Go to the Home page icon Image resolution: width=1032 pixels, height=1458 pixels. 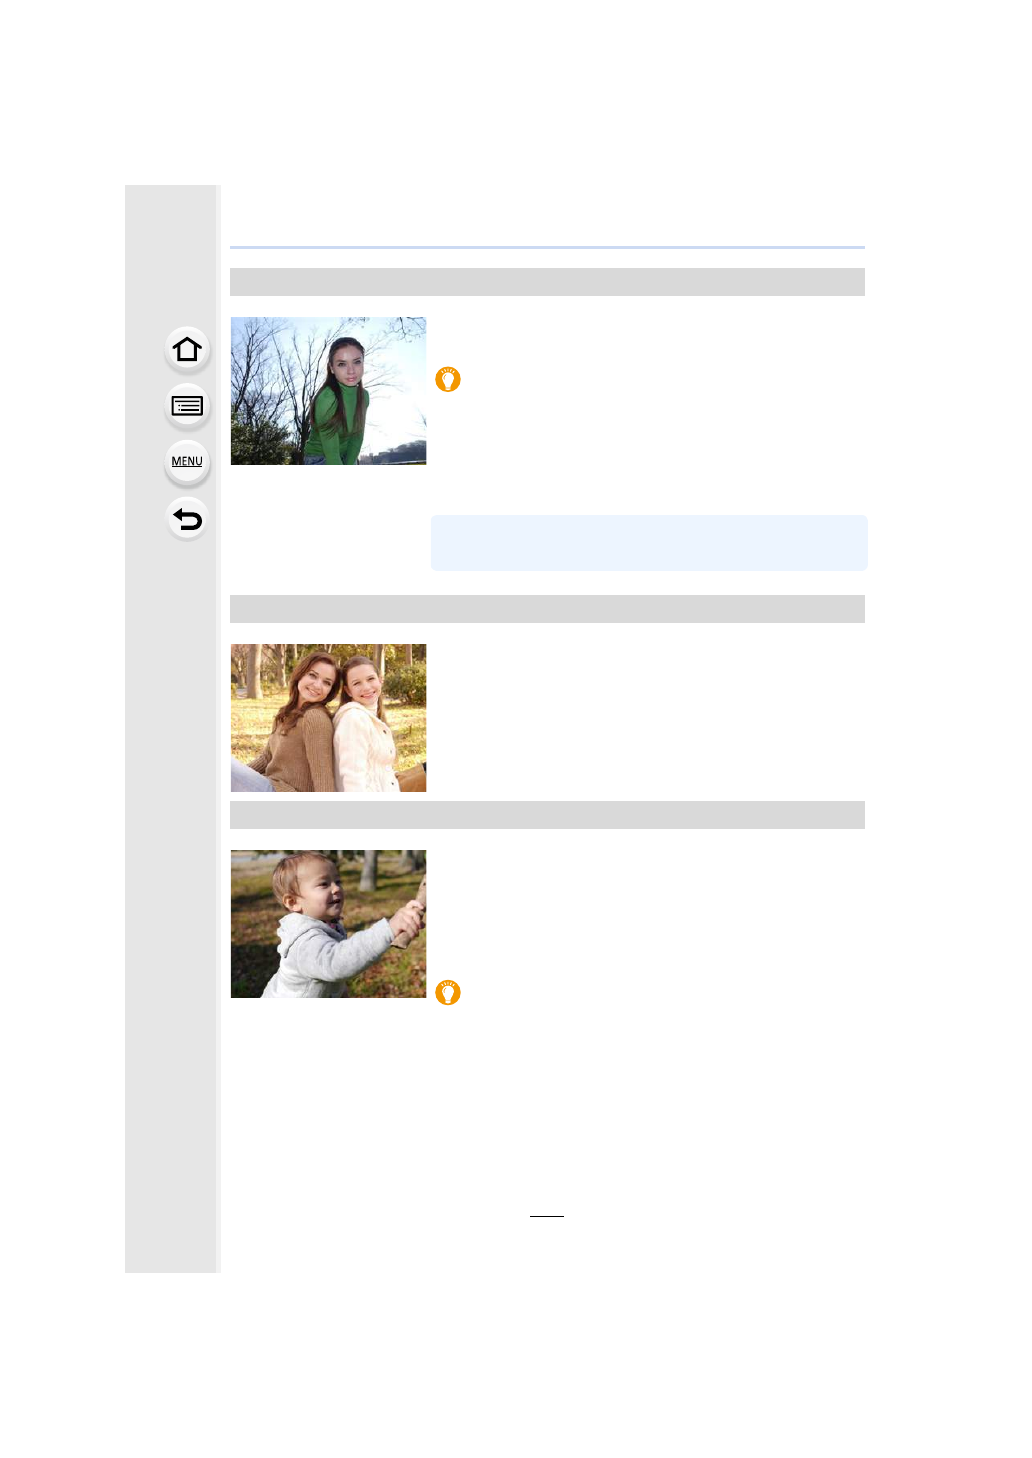pyautogui.click(x=187, y=350)
